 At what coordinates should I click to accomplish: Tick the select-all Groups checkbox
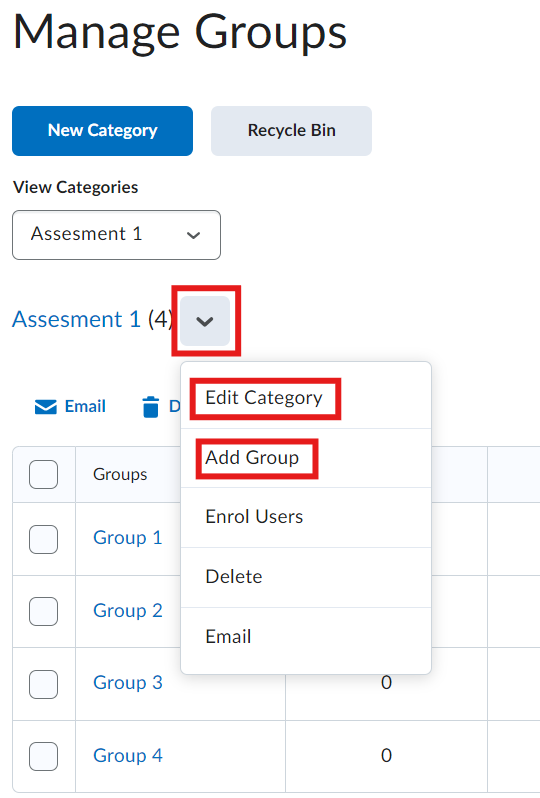(x=43, y=474)
